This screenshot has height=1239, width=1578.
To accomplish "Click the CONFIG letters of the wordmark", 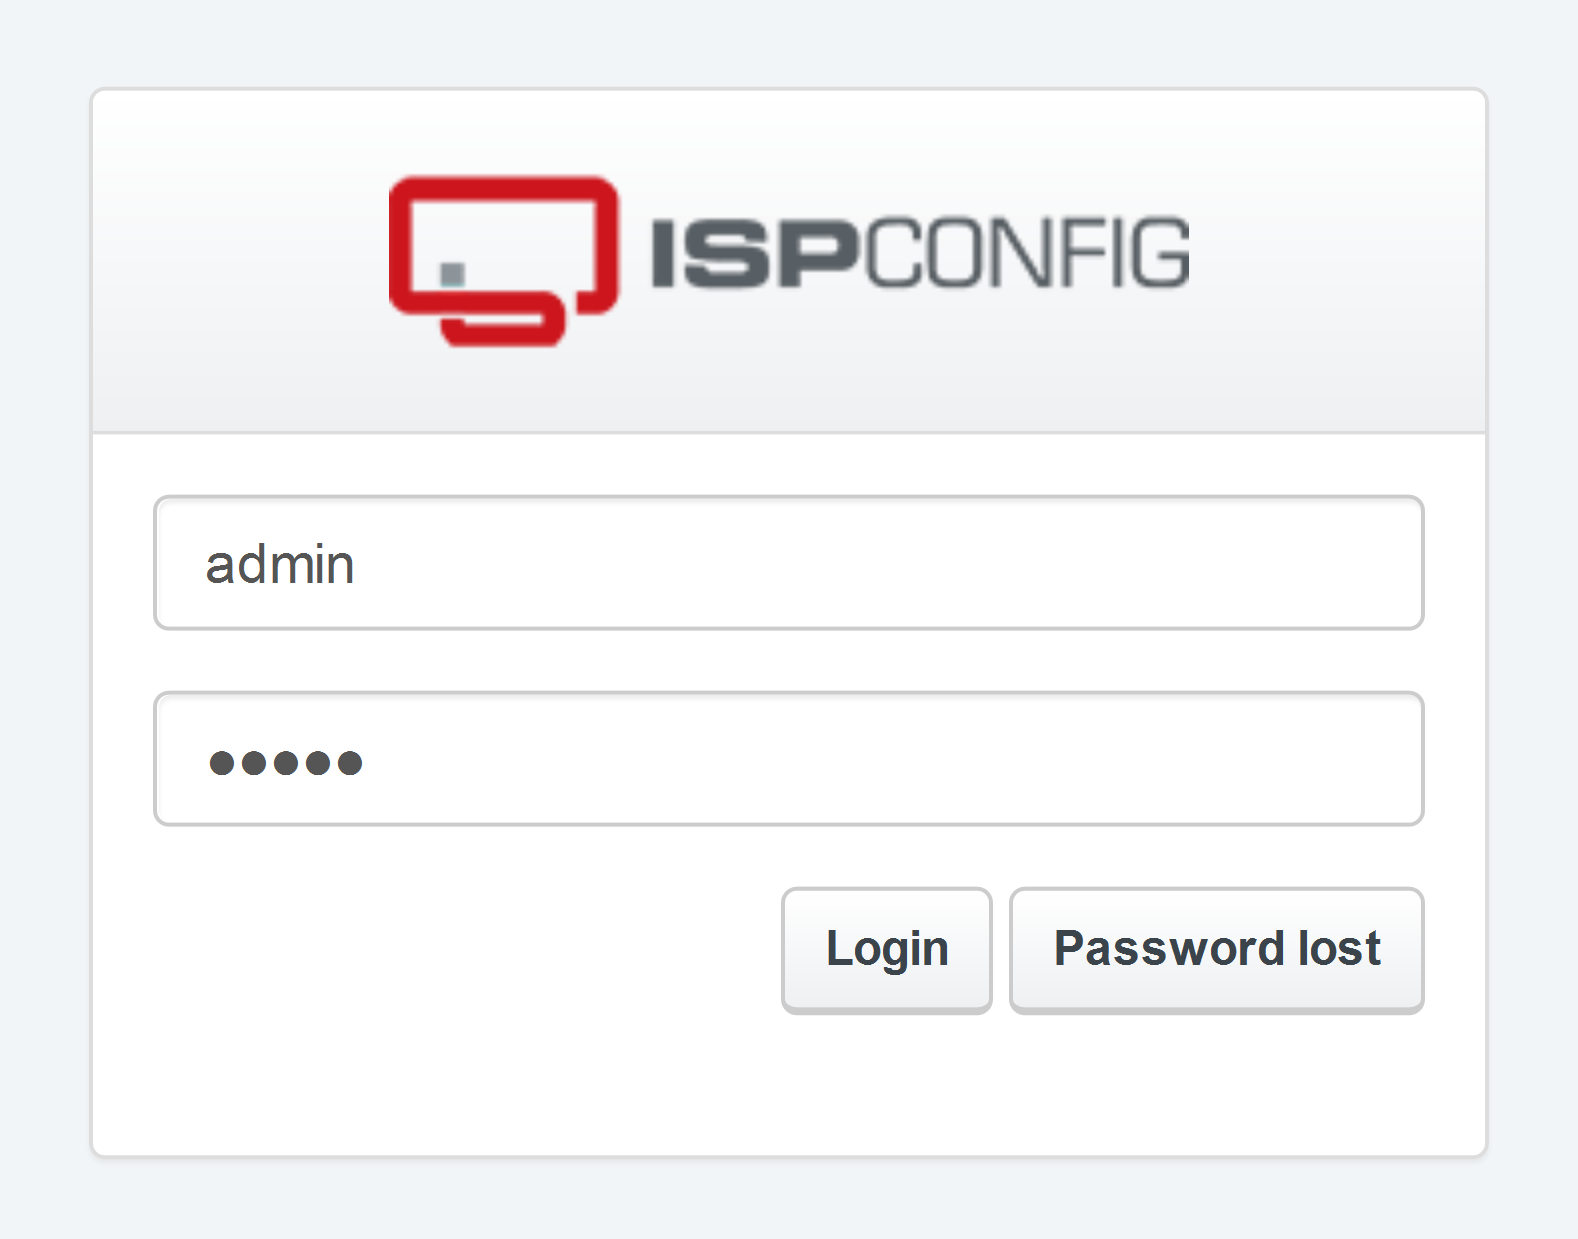I will pos(1025,253).
